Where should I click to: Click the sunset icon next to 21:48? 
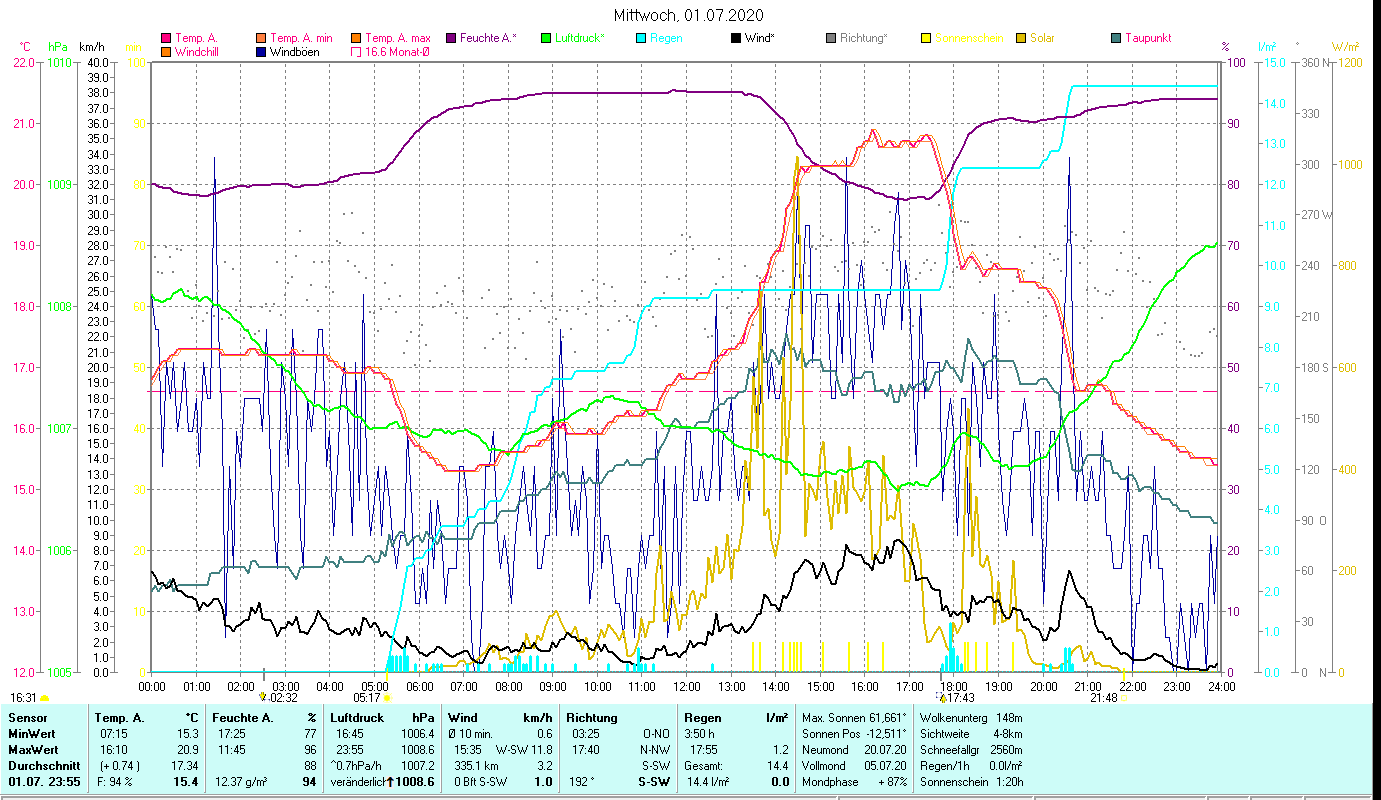pos(1124,698)
